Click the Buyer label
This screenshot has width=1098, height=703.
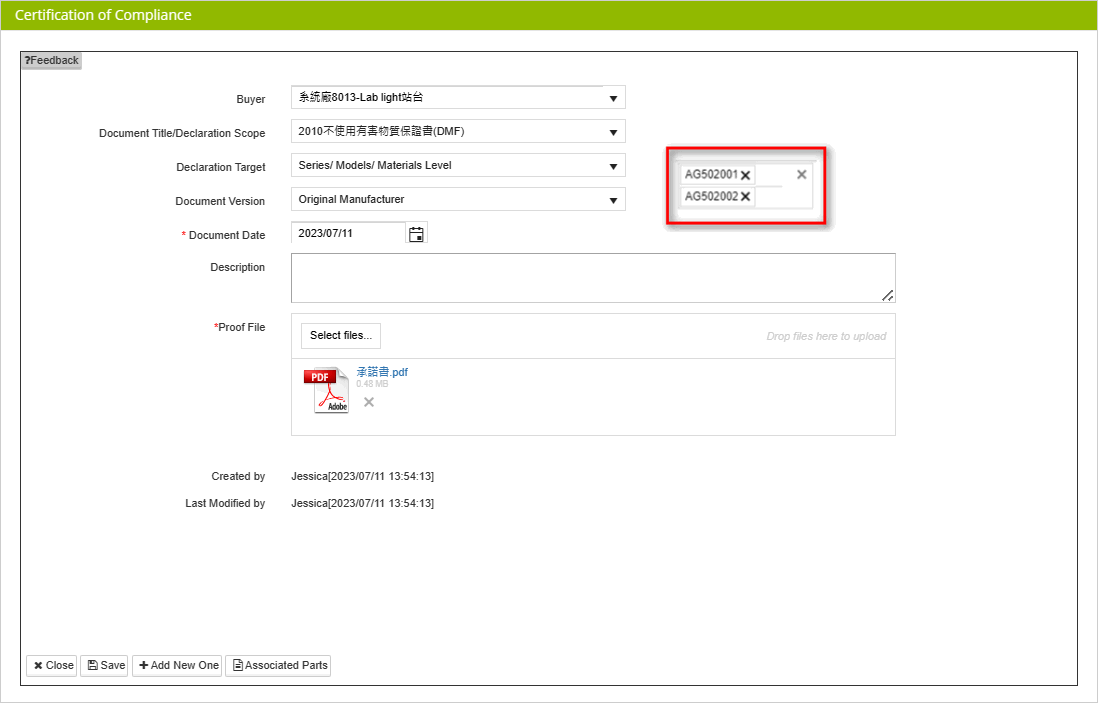[x=251, y=99]
